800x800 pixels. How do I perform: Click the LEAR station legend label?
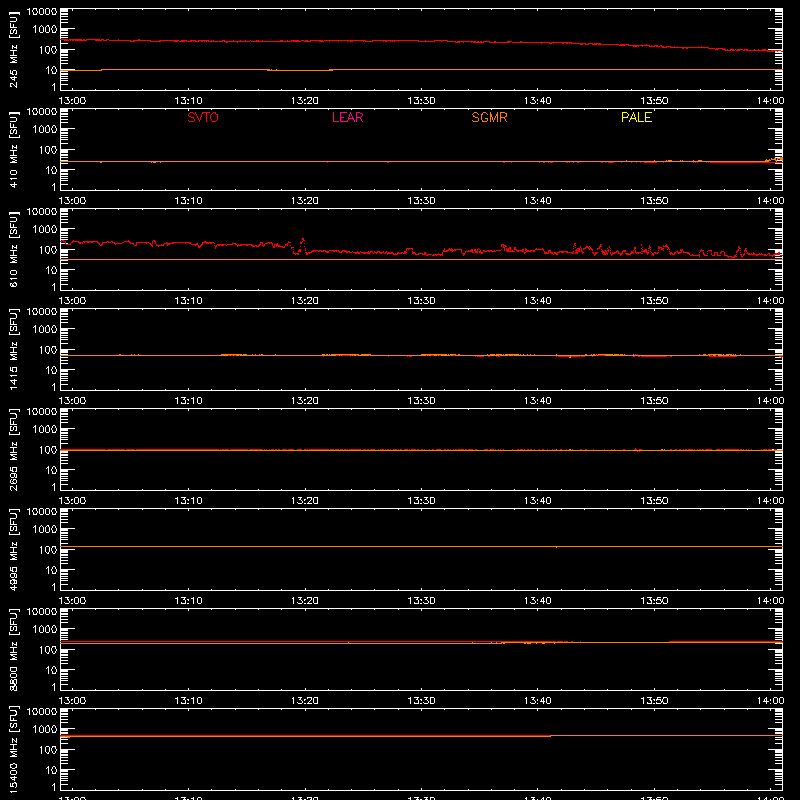pyautogui.click(x=347, y=117)
